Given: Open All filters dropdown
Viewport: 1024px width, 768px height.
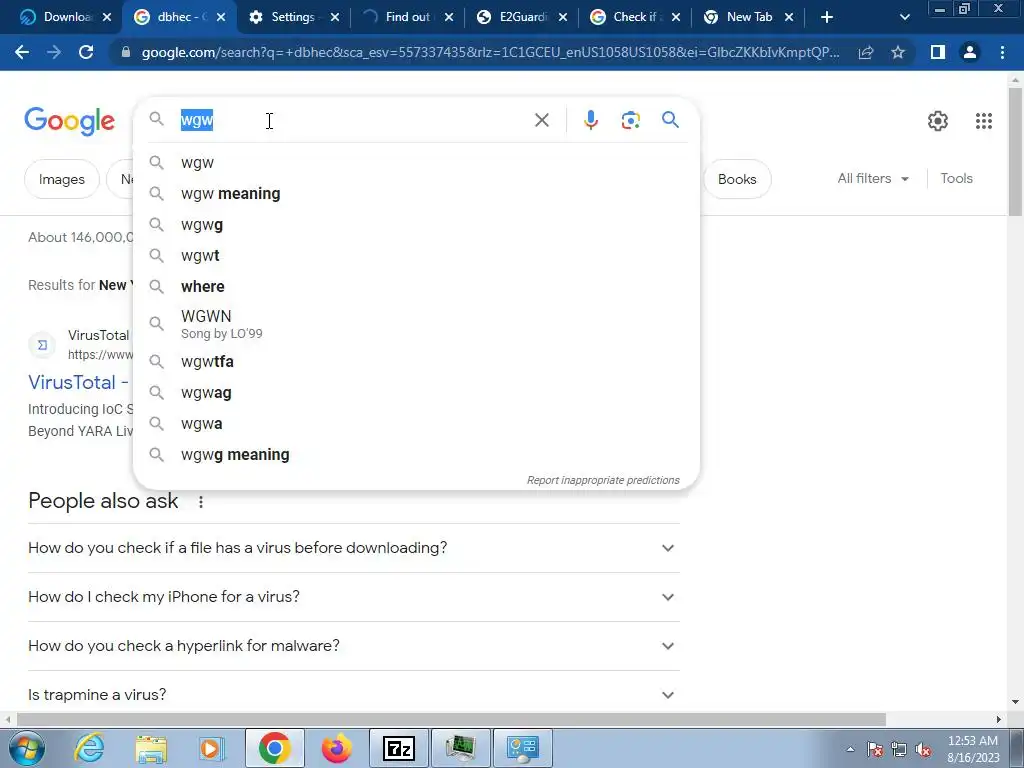Looking at the screenshot, I should coord(872,178).
